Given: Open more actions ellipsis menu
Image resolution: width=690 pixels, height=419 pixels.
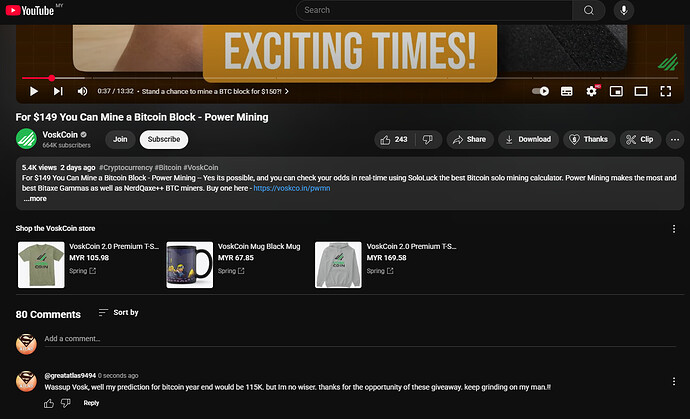Looking at the screenshot, I should (x=675, y=140).
